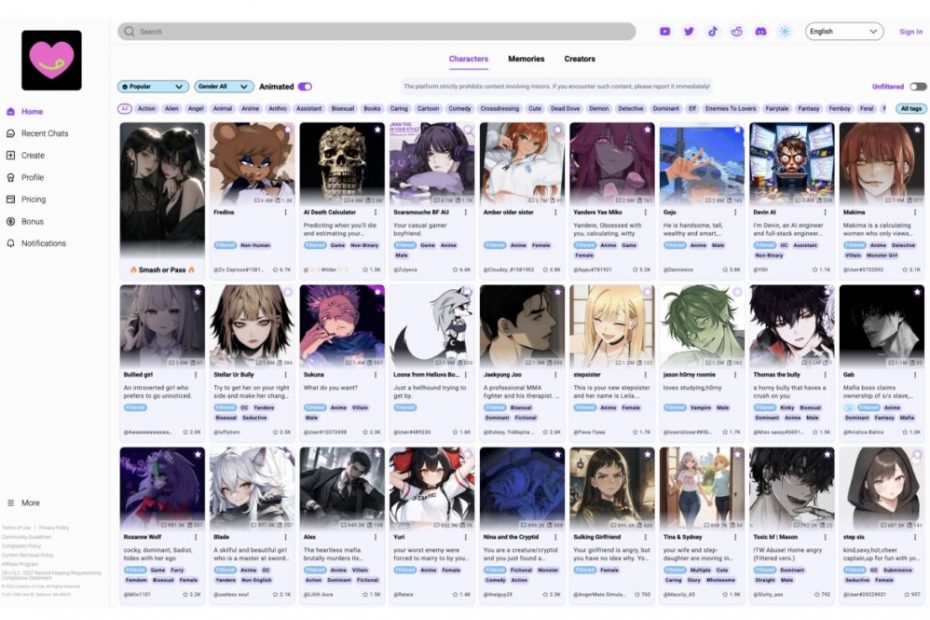The image size is (930, 620).
Task: Toggle favorite star on Bullied girl card
Action: [198, 291]
